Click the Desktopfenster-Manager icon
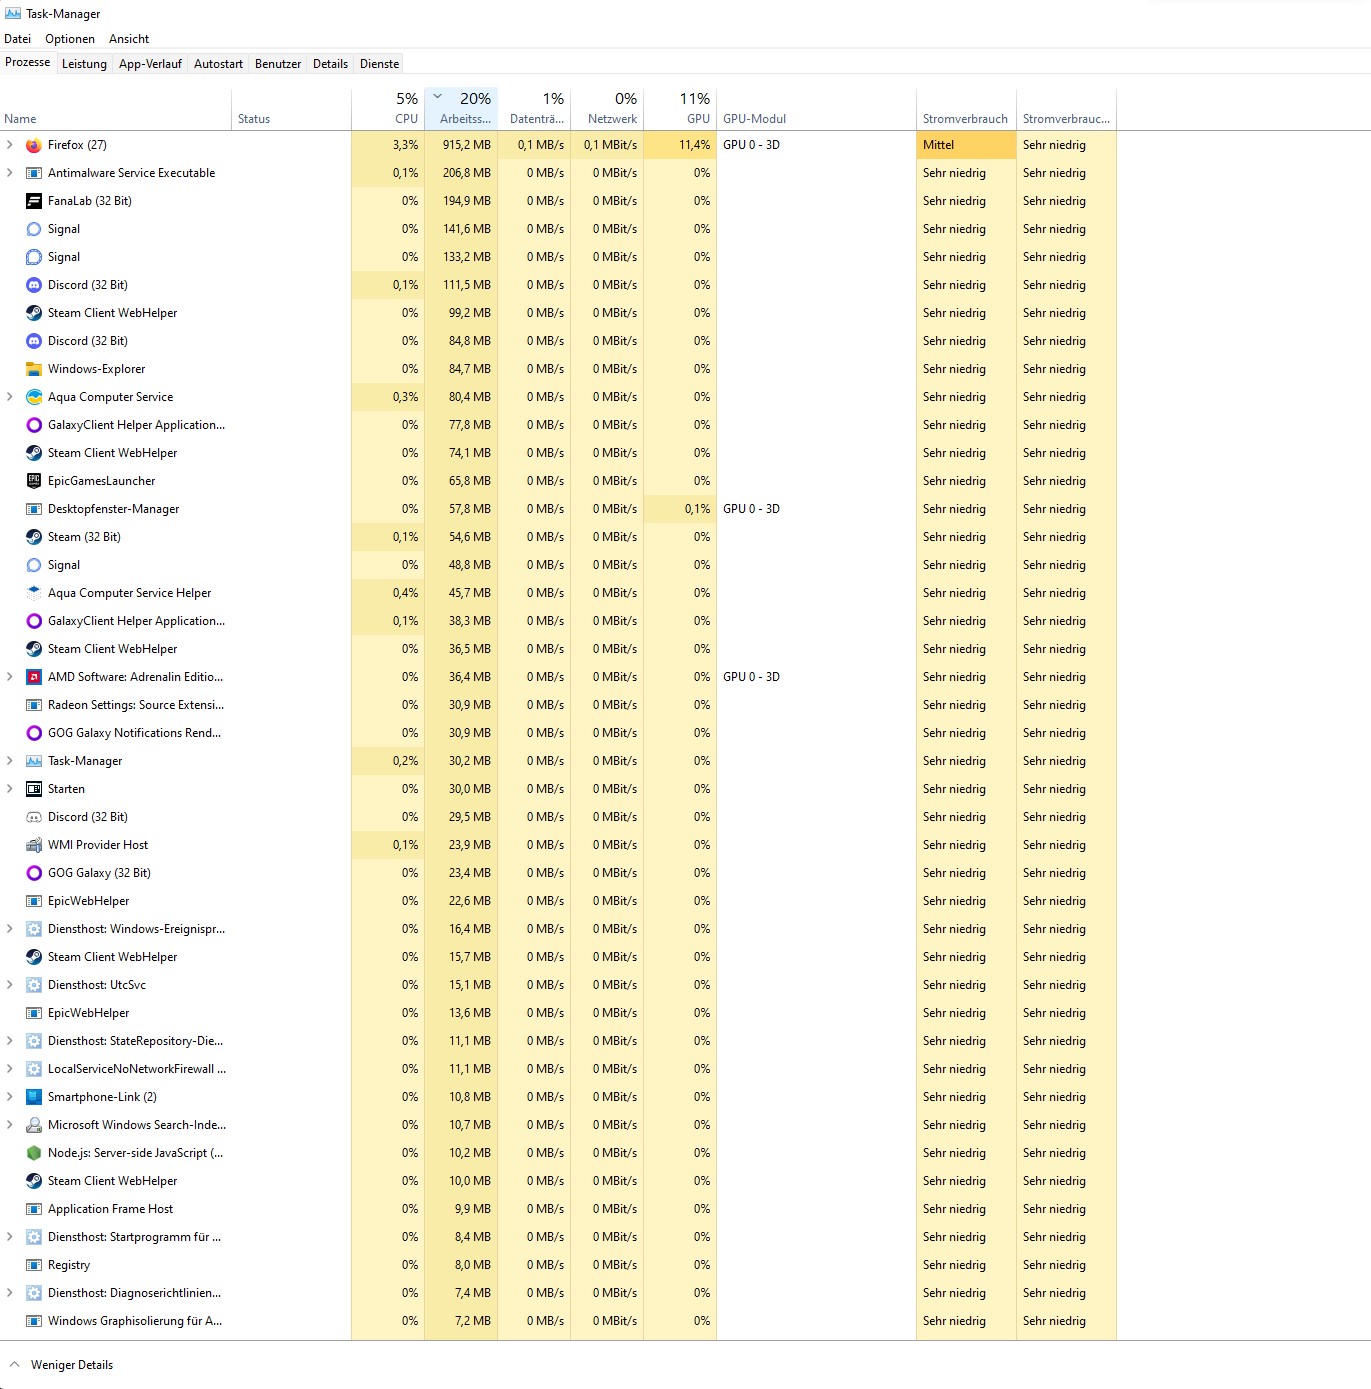This screenshot has height=1389, width=1371. (x=34, y=509)
